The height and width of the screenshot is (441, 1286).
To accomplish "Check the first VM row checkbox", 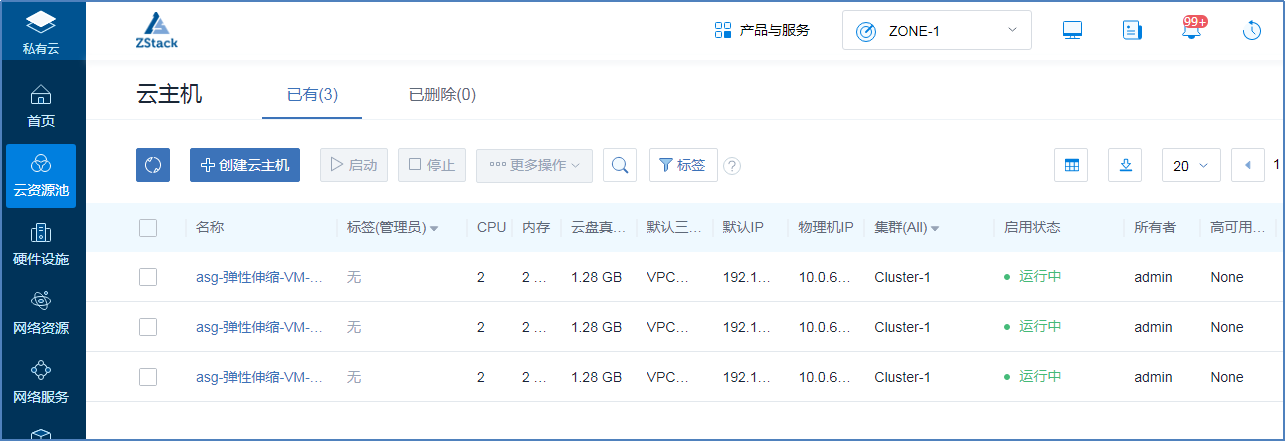I will (148, 277).
